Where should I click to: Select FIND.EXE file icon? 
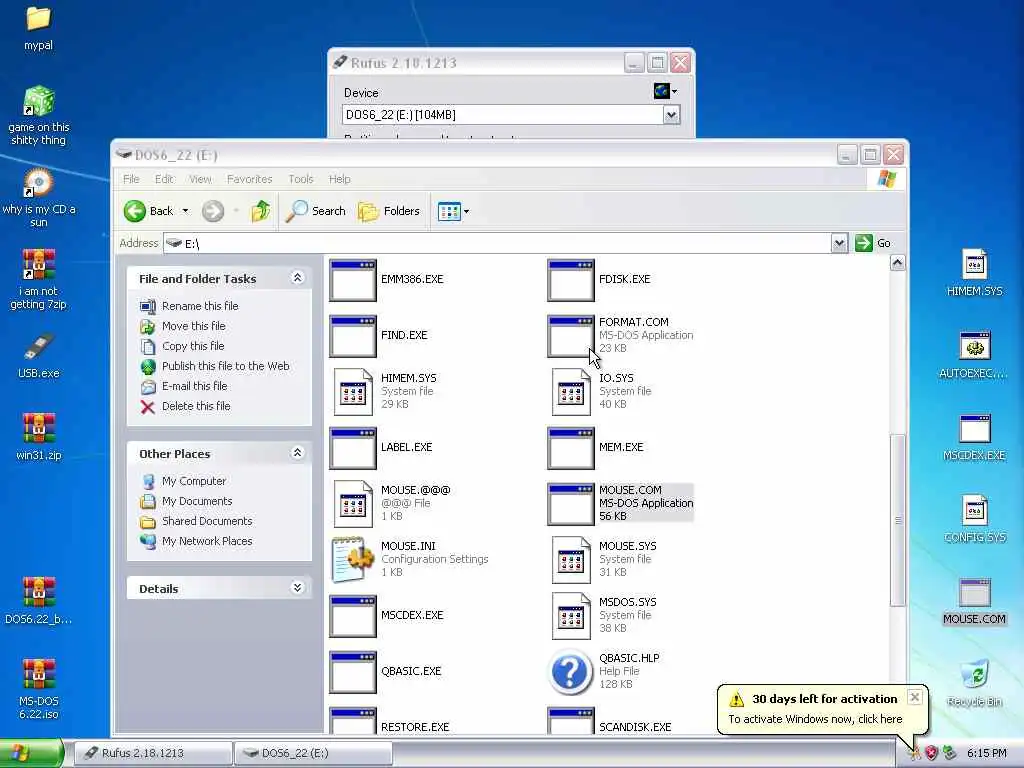[x=353, y=336]
